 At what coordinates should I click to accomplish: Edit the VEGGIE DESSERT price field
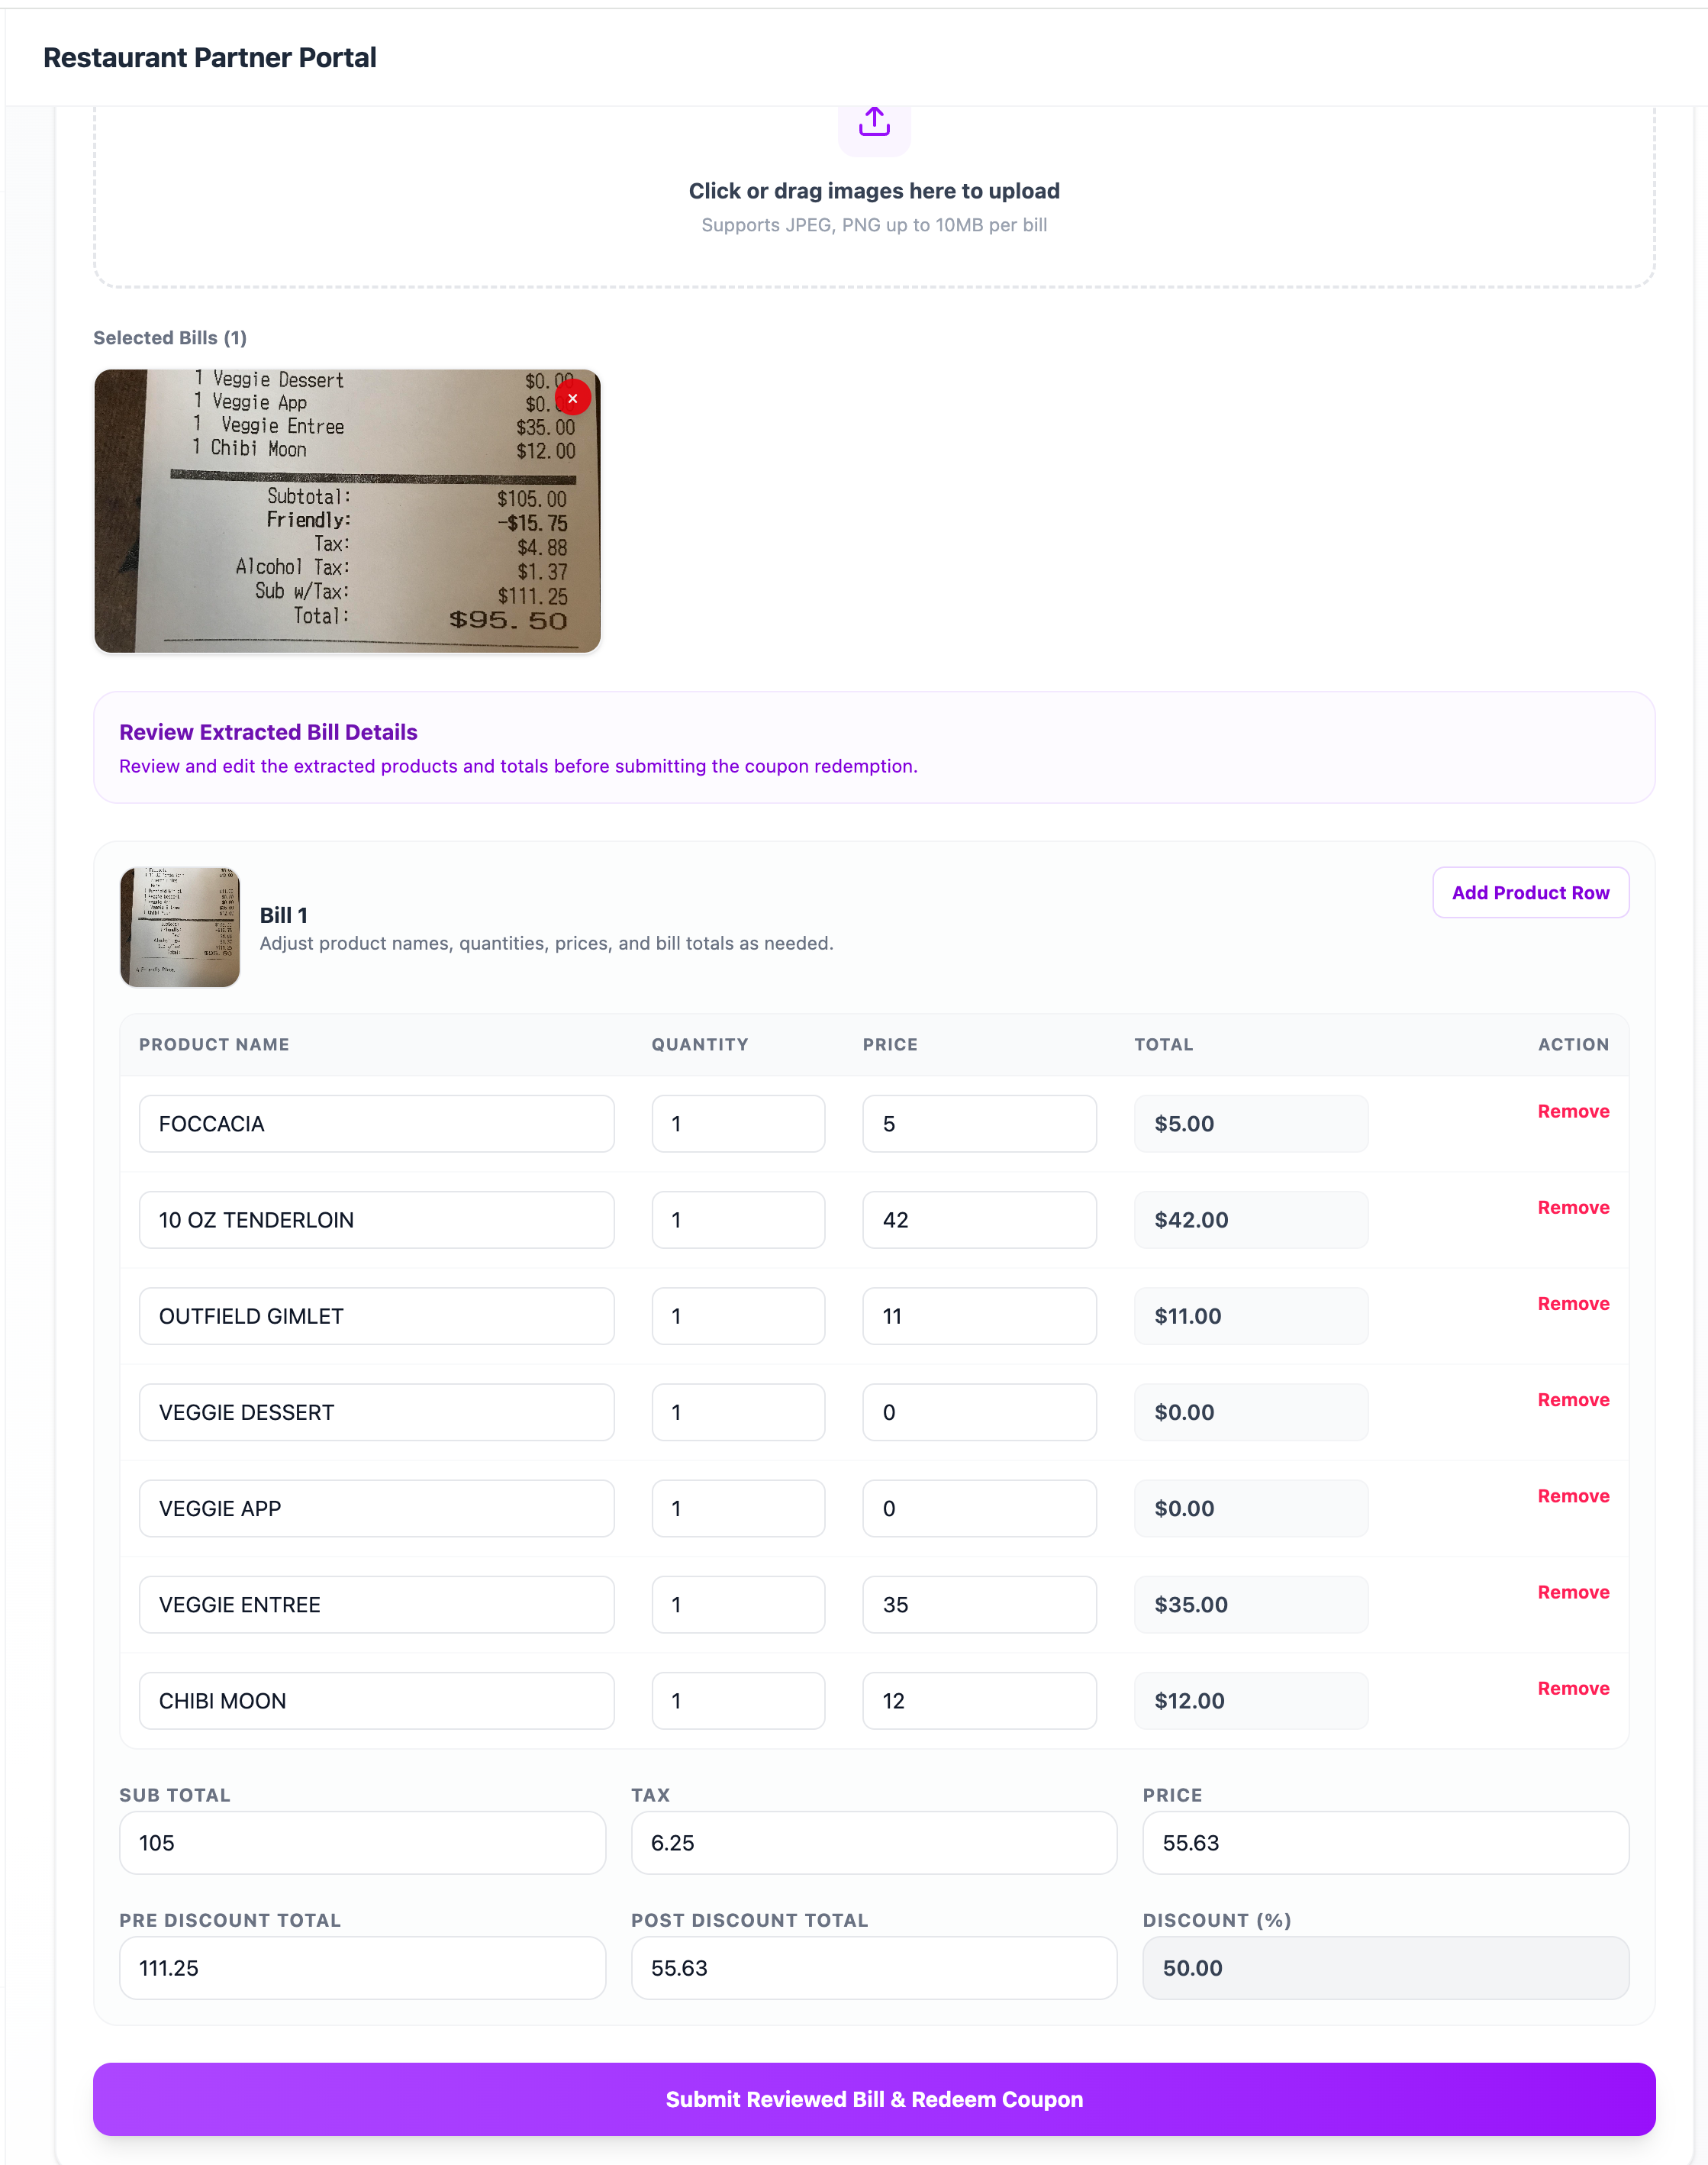click(x=979, y=1412)
